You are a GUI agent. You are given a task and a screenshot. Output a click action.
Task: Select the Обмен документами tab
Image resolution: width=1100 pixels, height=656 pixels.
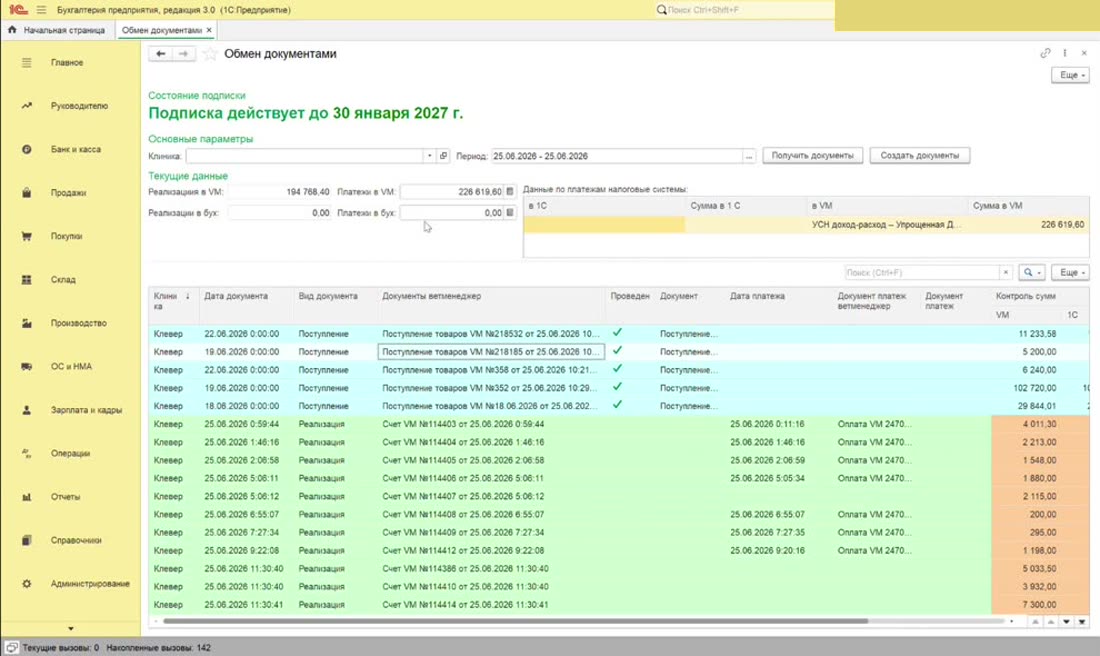(161, 30)
